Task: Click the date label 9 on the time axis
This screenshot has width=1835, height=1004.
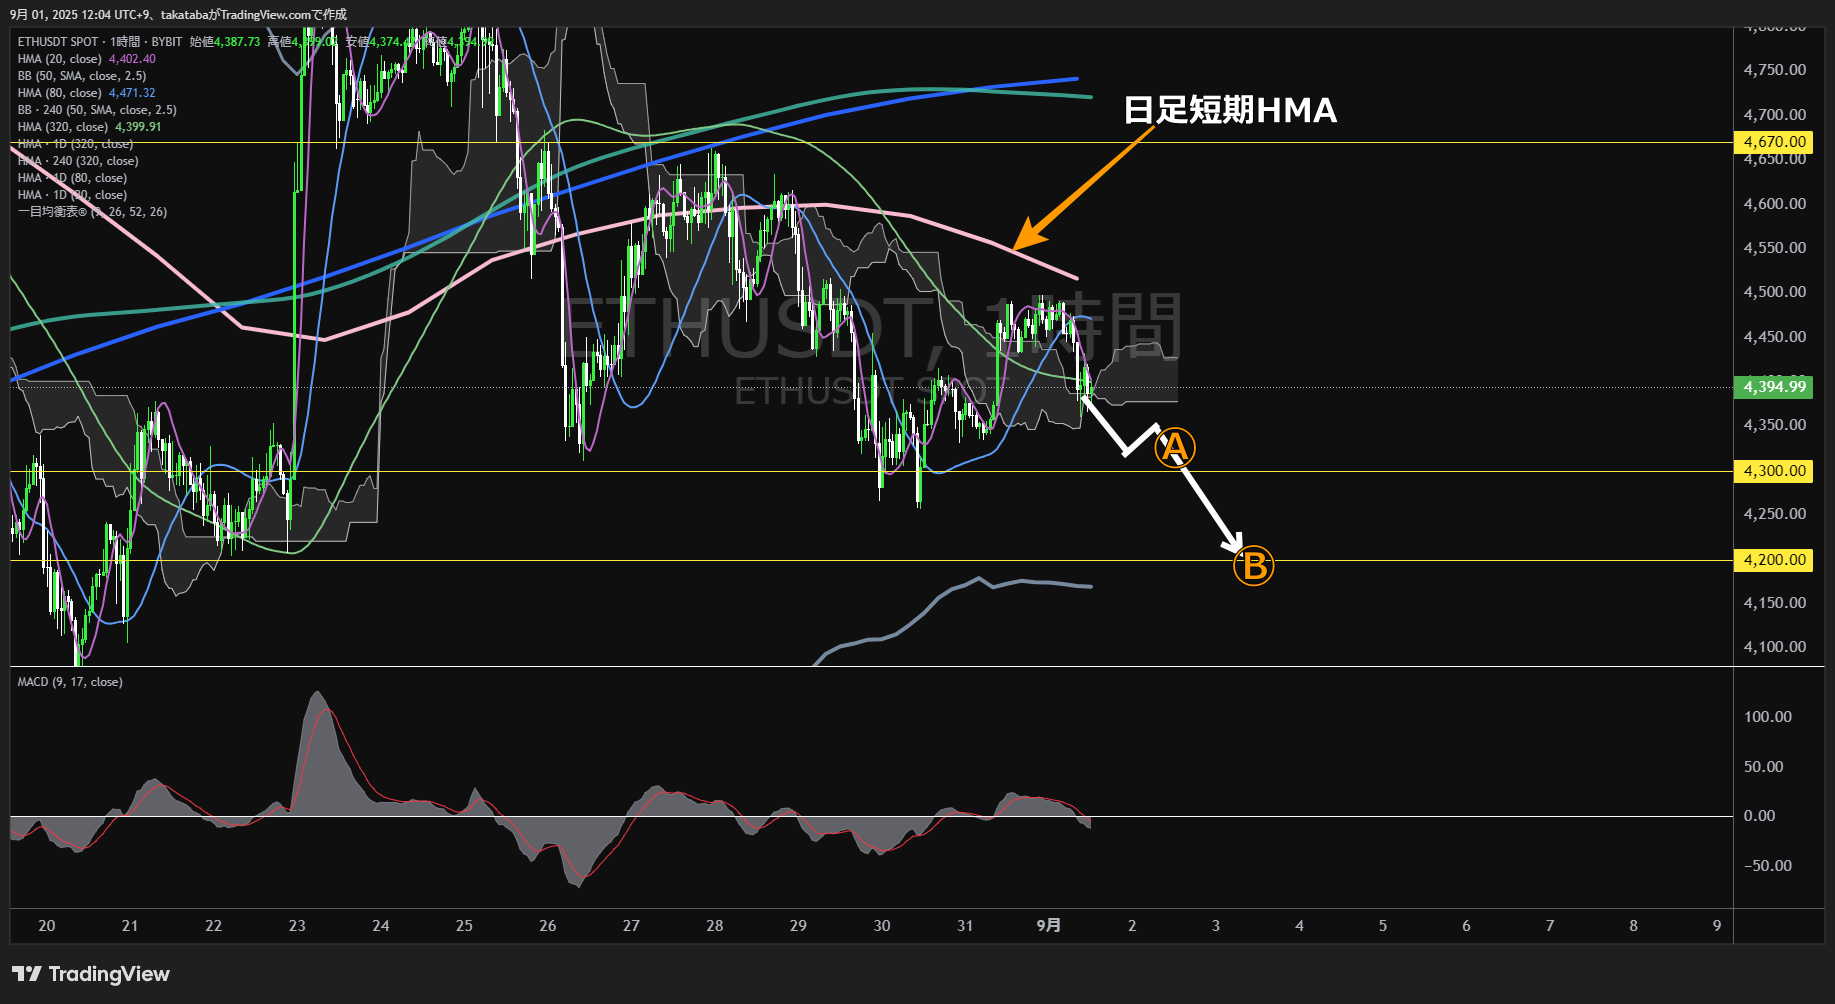Action: pyautogui.click(x=1717, y=926)
